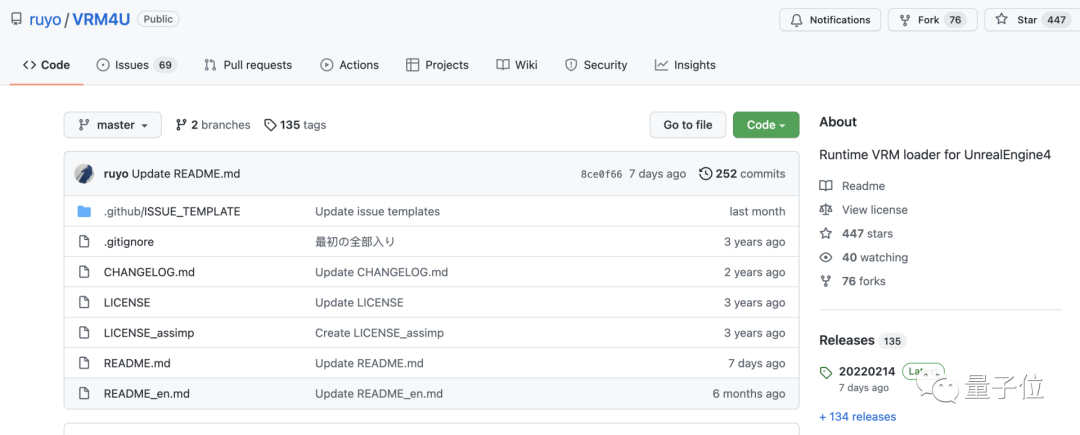The width and height of the screenshot is (1080, 435).
Task: Fork the repository
Action: [931, 20]
